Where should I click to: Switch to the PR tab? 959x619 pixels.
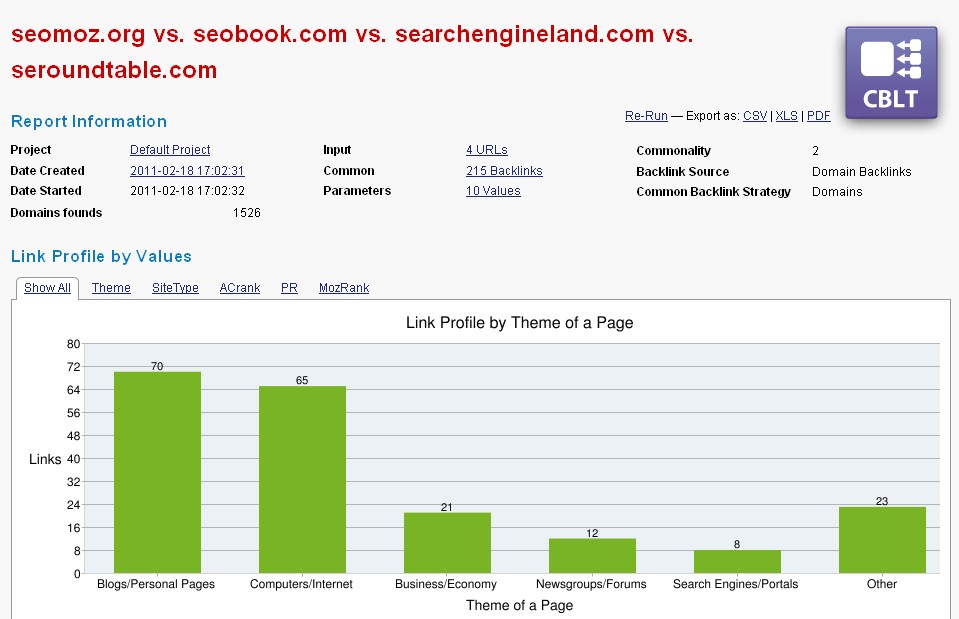pyautogui.click(x=289, y=287)
